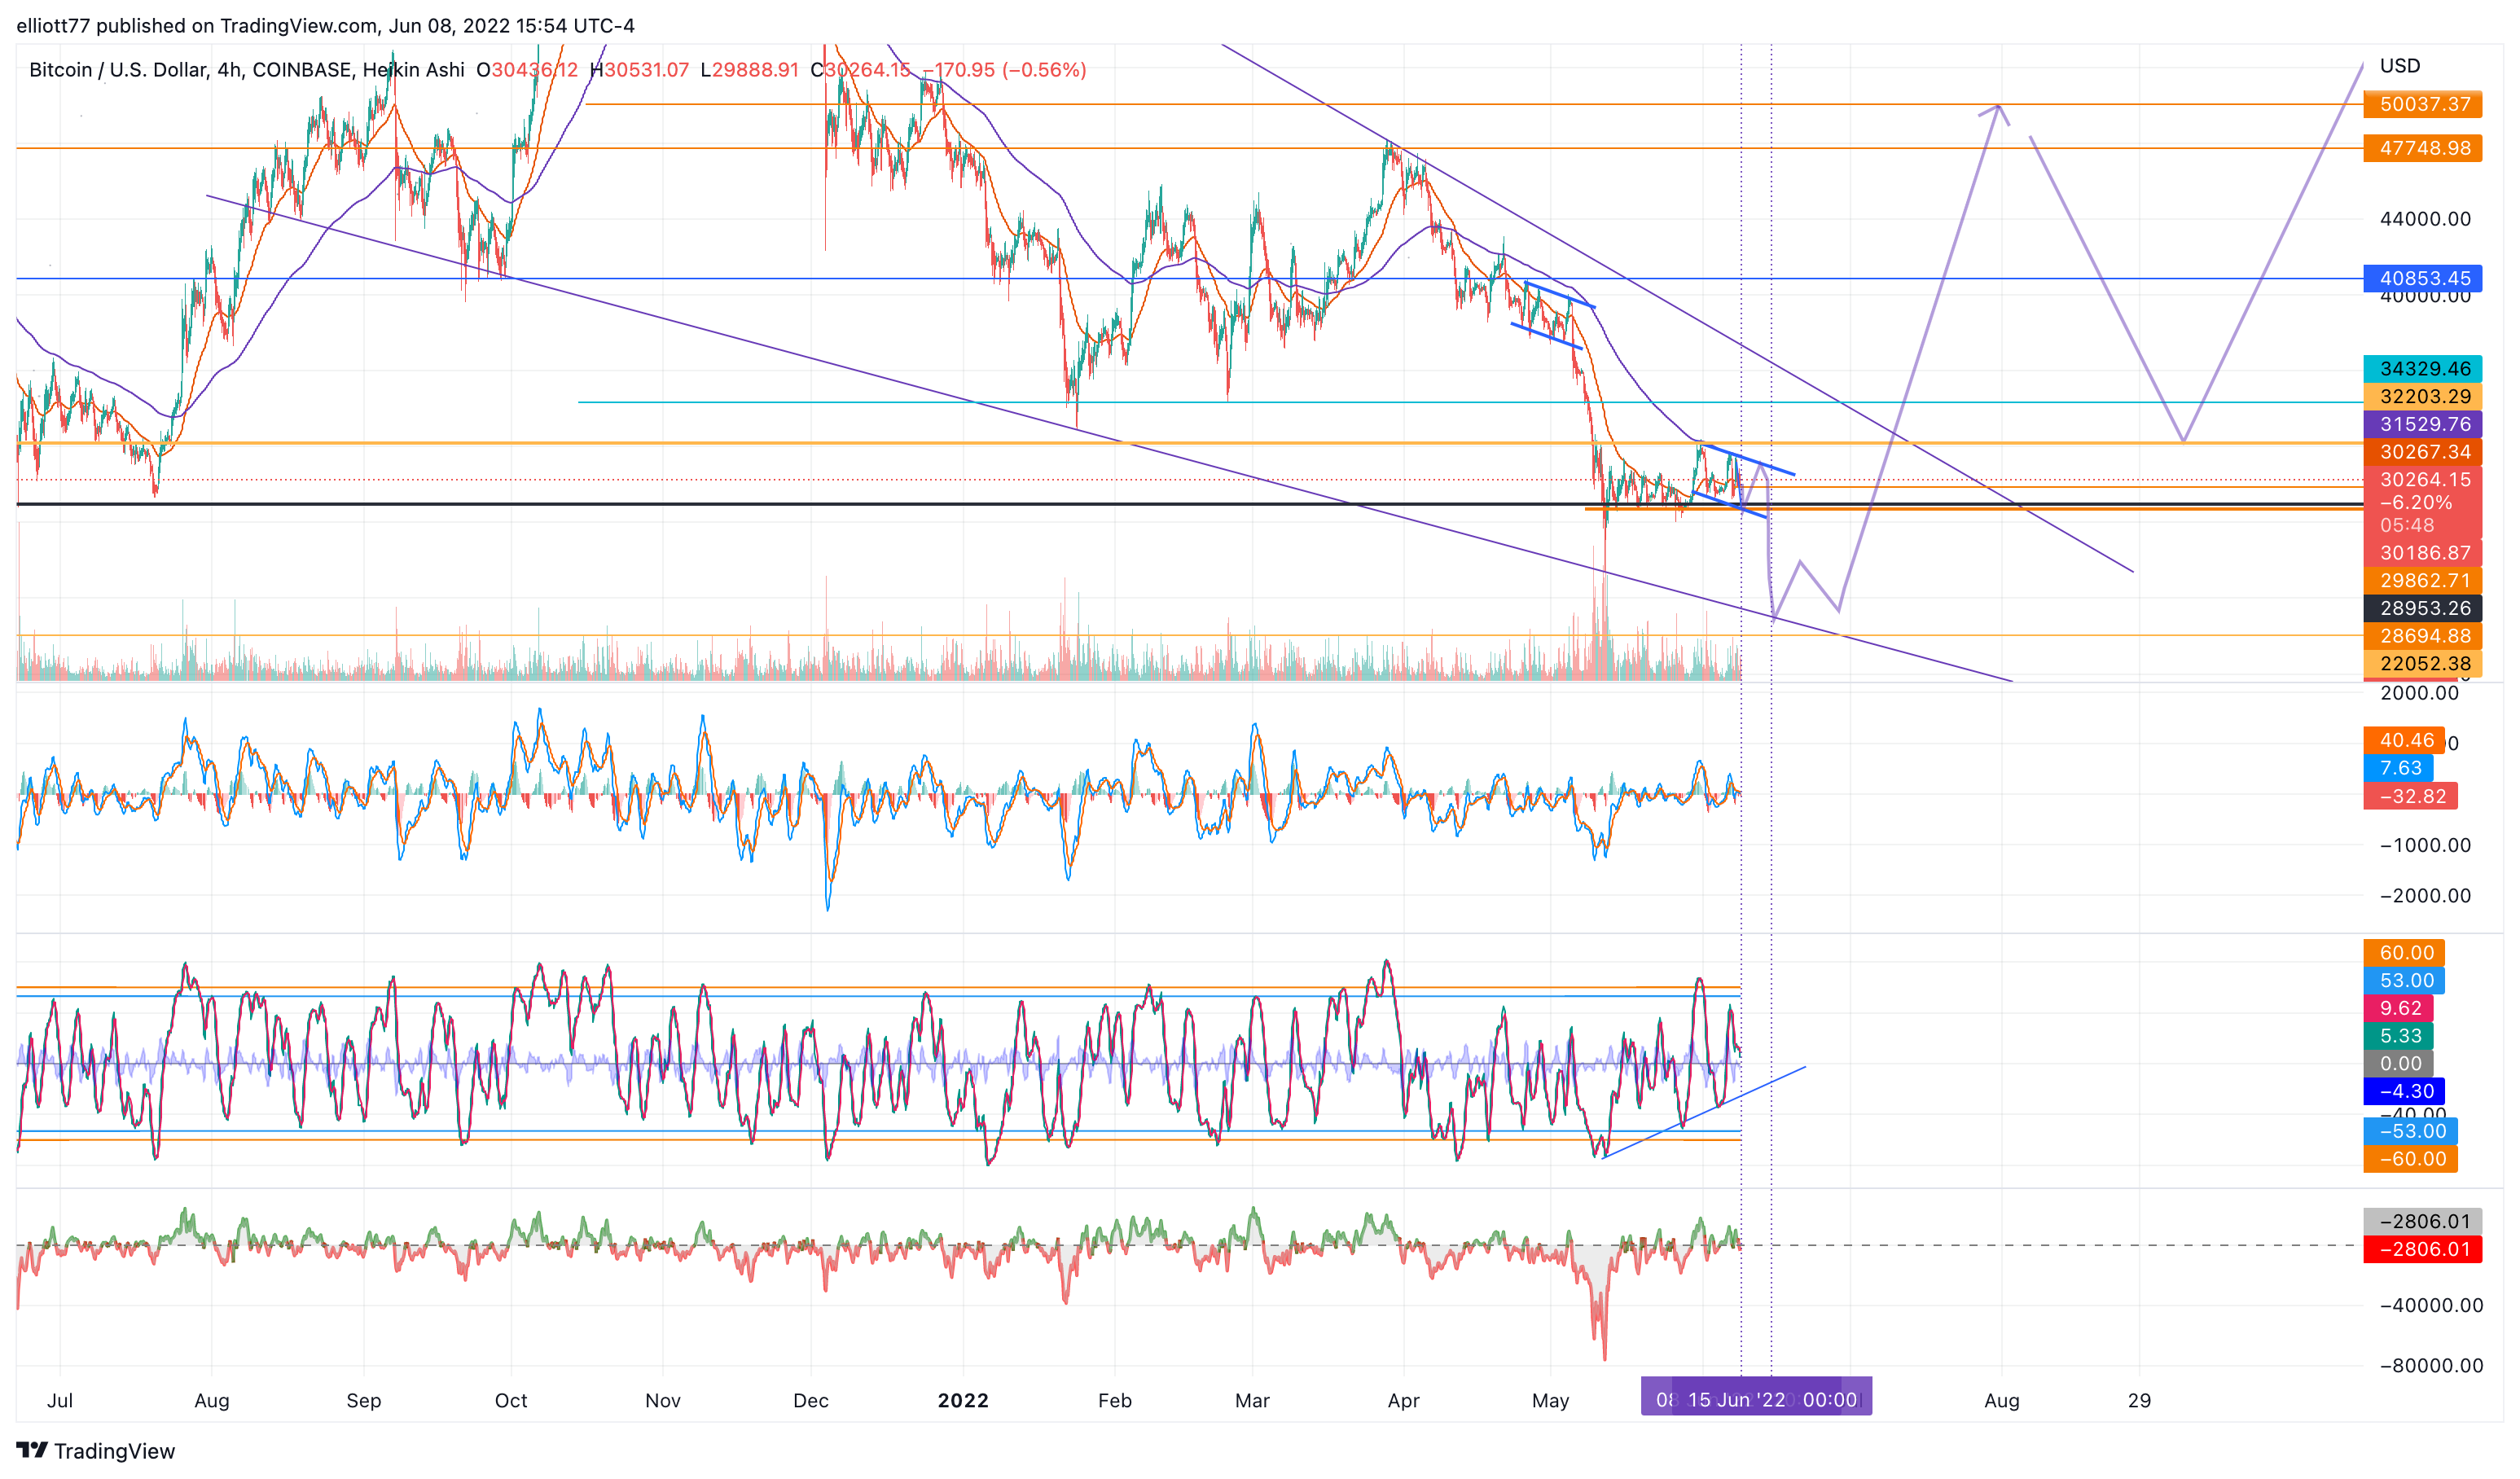This screenshot has width=2520, height=1479.
Task: Click the 28953.26 black price label
Action: tap(2423, 608)
